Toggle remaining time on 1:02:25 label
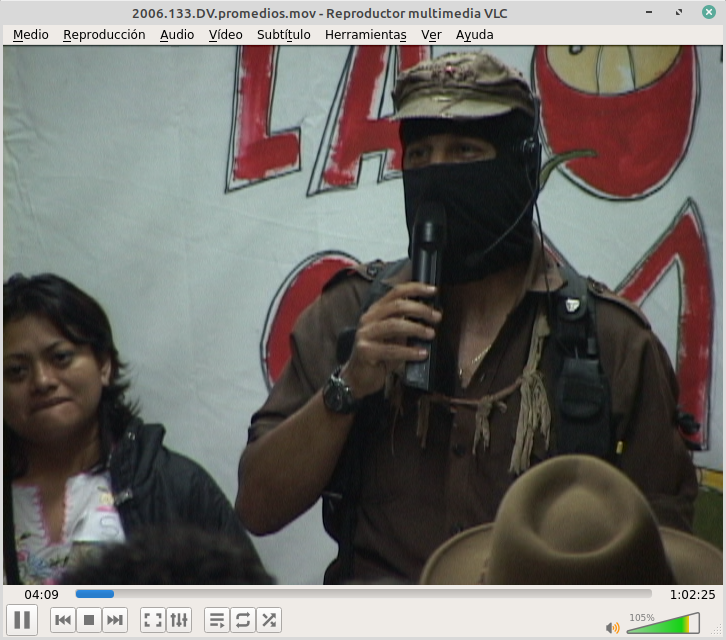Viewport: 726px width, 640px height. click(692, 595)
